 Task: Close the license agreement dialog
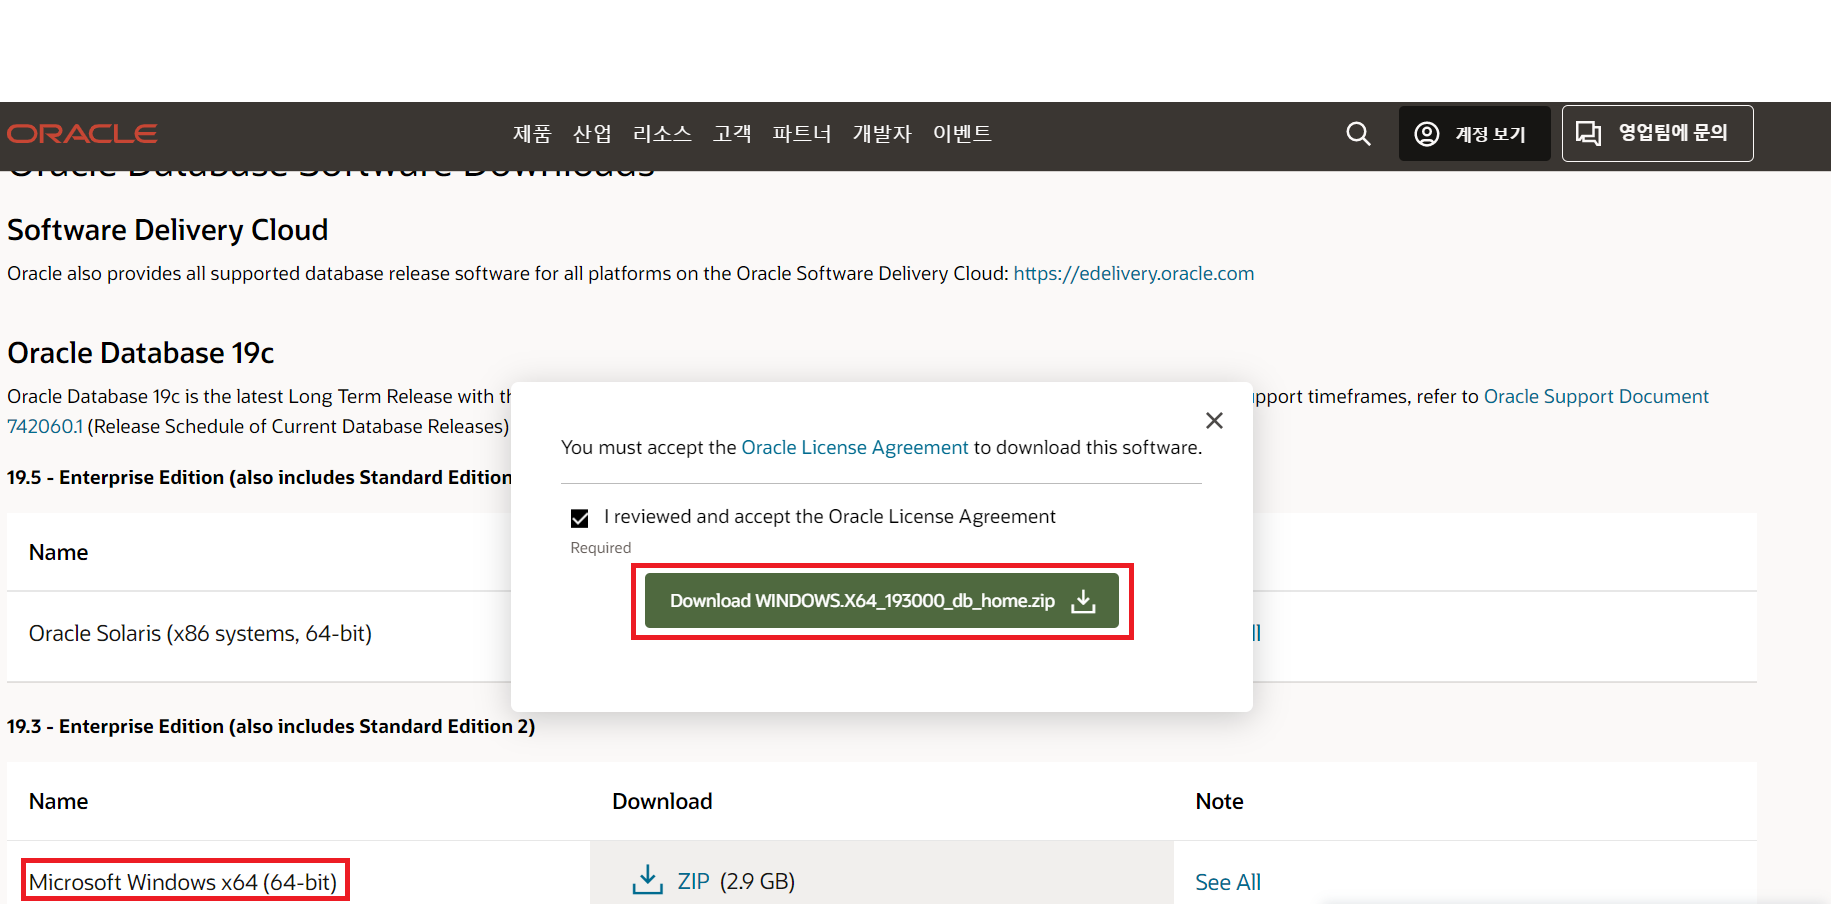coord(1214,421)
